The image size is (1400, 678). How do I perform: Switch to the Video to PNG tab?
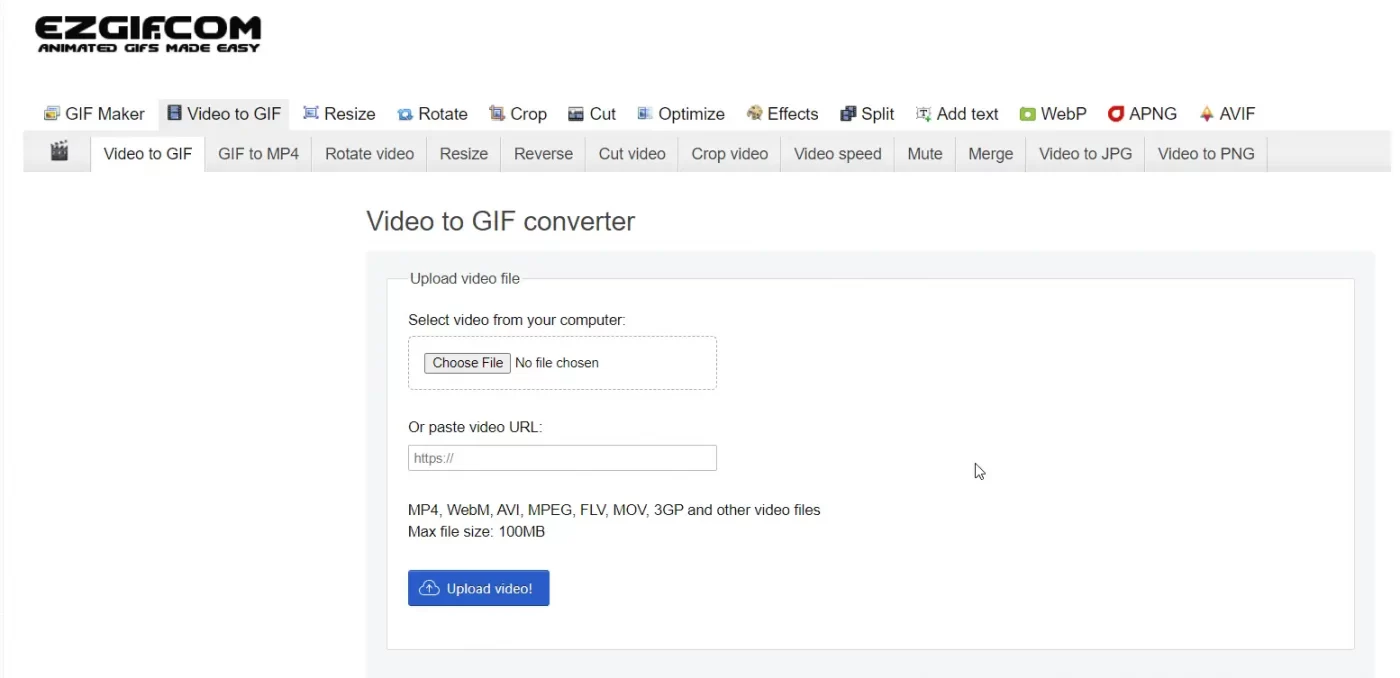coord(1206,154)
